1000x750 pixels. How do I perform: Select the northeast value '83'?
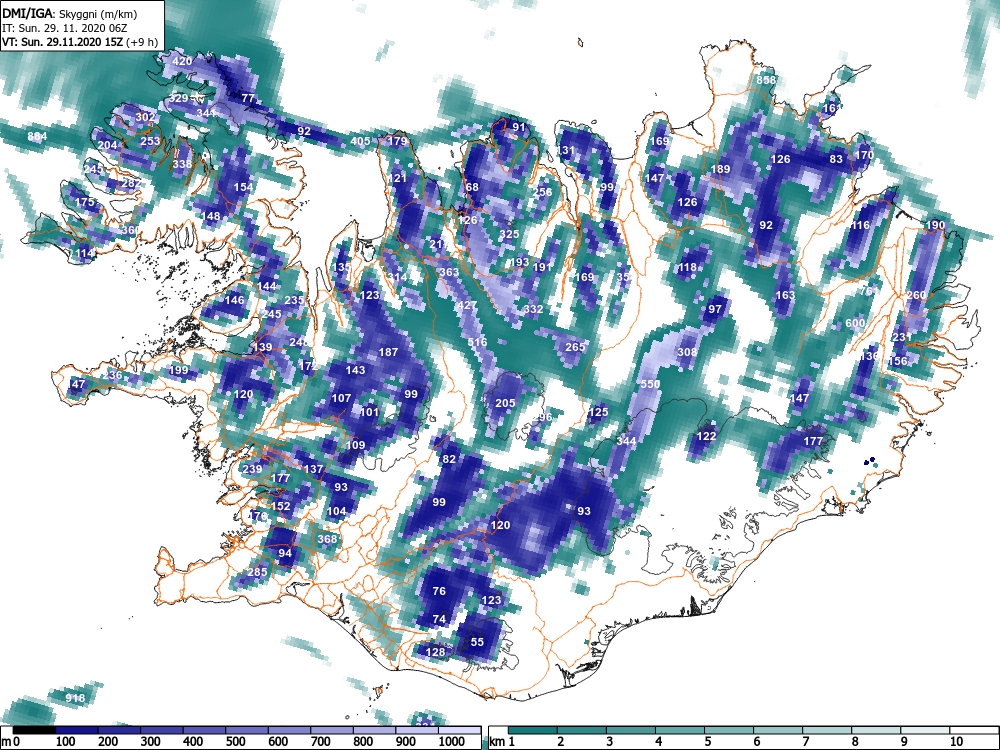[836, 159]
